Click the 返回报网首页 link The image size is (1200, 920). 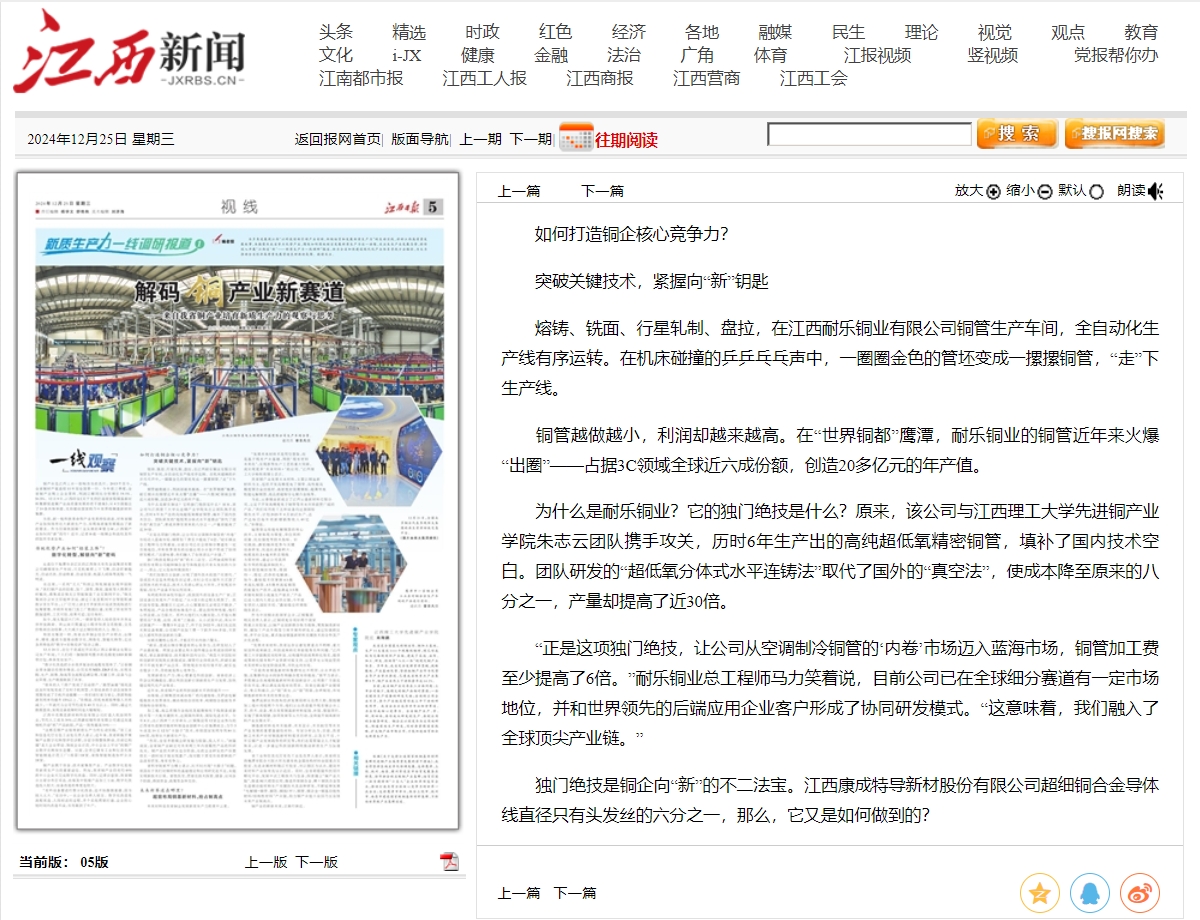pyautogui.click(x=337, y=139)
